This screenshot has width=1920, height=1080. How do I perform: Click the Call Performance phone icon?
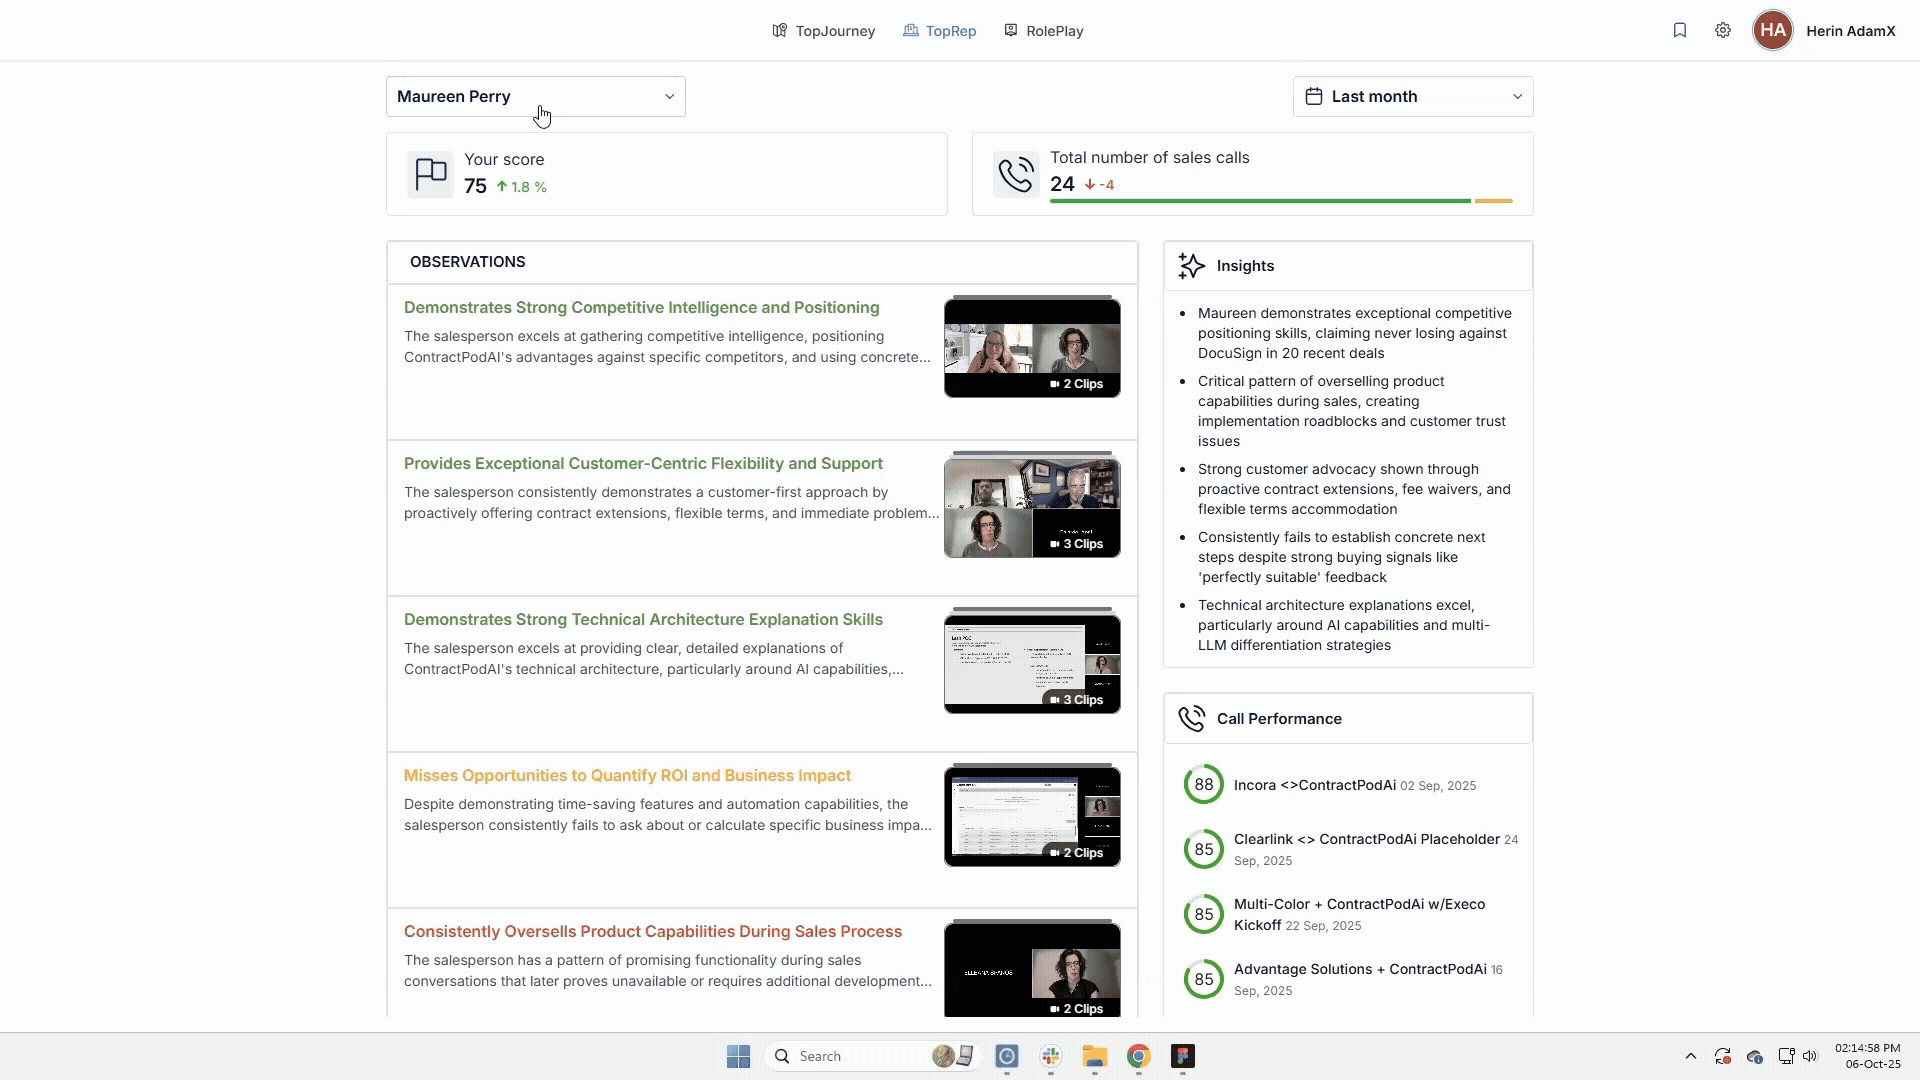point(1191,719)
